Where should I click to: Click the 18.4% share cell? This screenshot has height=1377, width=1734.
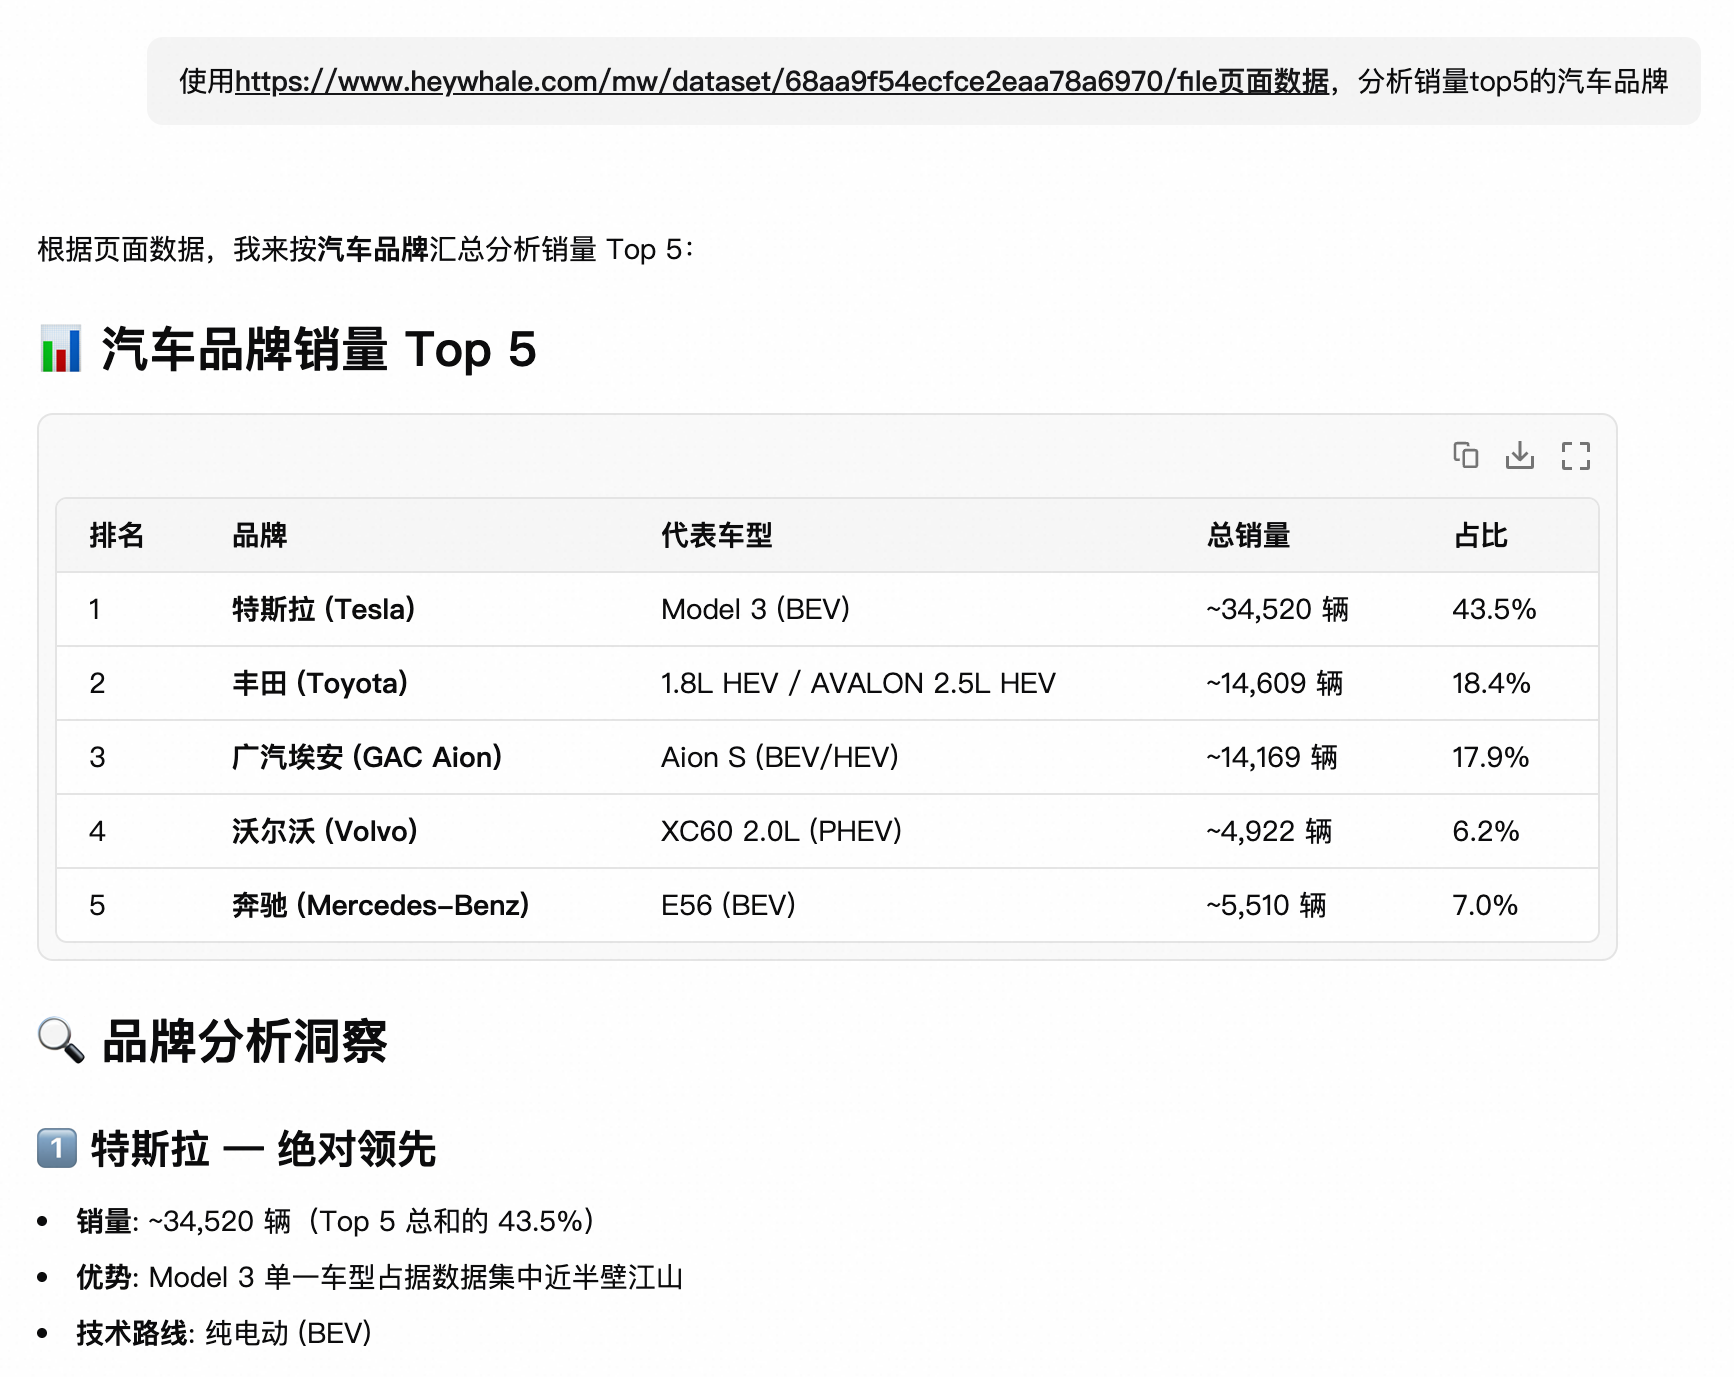tap(1491, 683)
